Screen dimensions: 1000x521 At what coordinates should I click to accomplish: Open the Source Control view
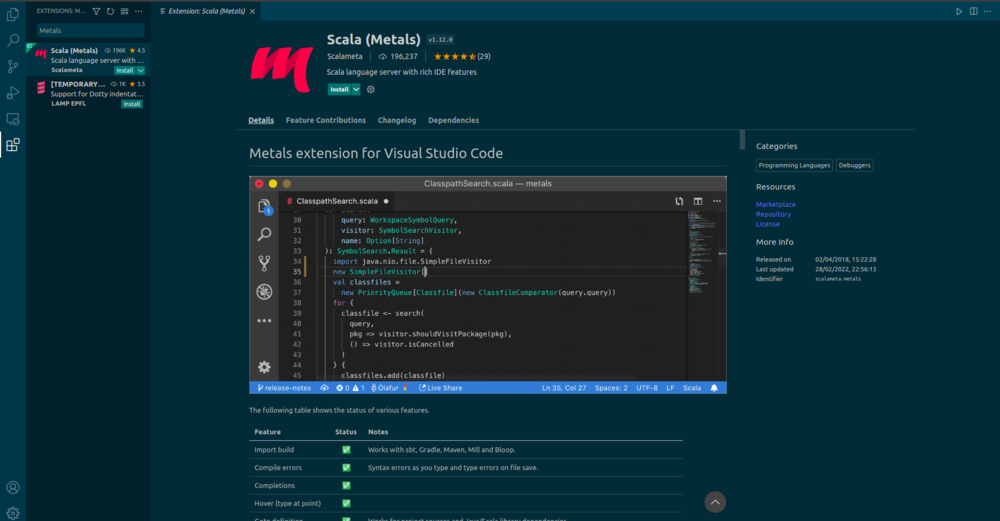pyautogui.click(x=13, y=66)
